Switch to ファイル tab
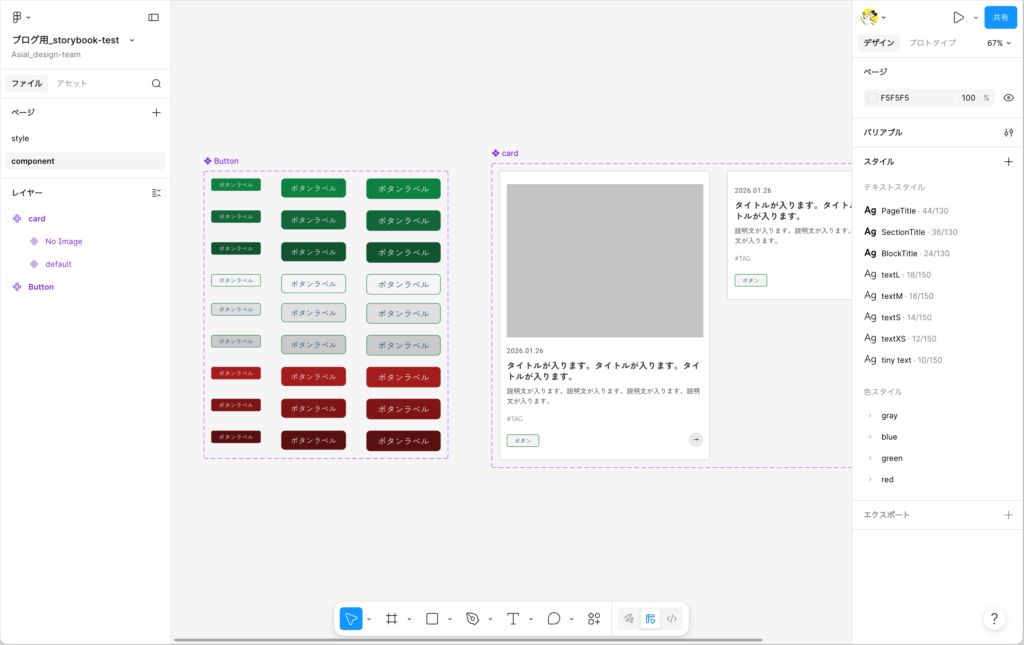 click(27, 84)
